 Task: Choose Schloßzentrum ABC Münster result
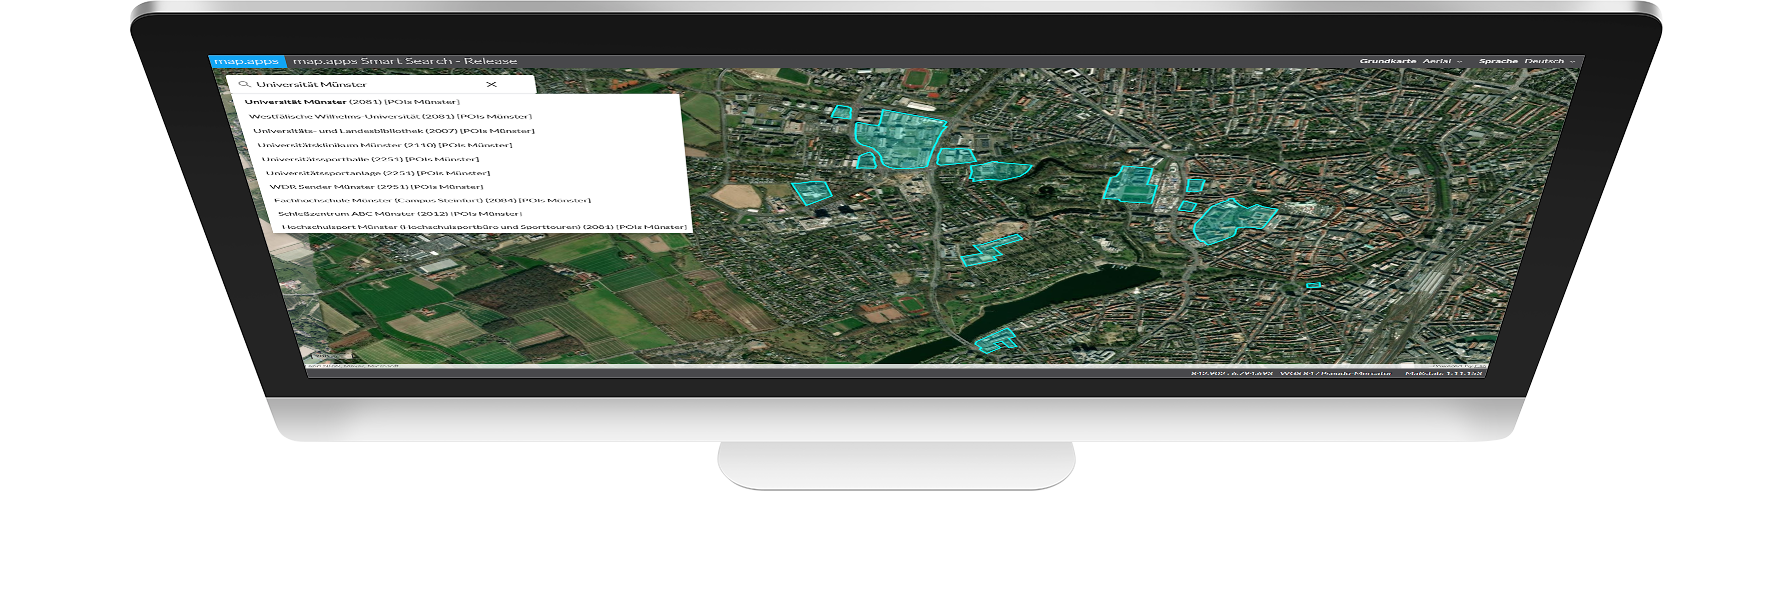coord(400,213)
